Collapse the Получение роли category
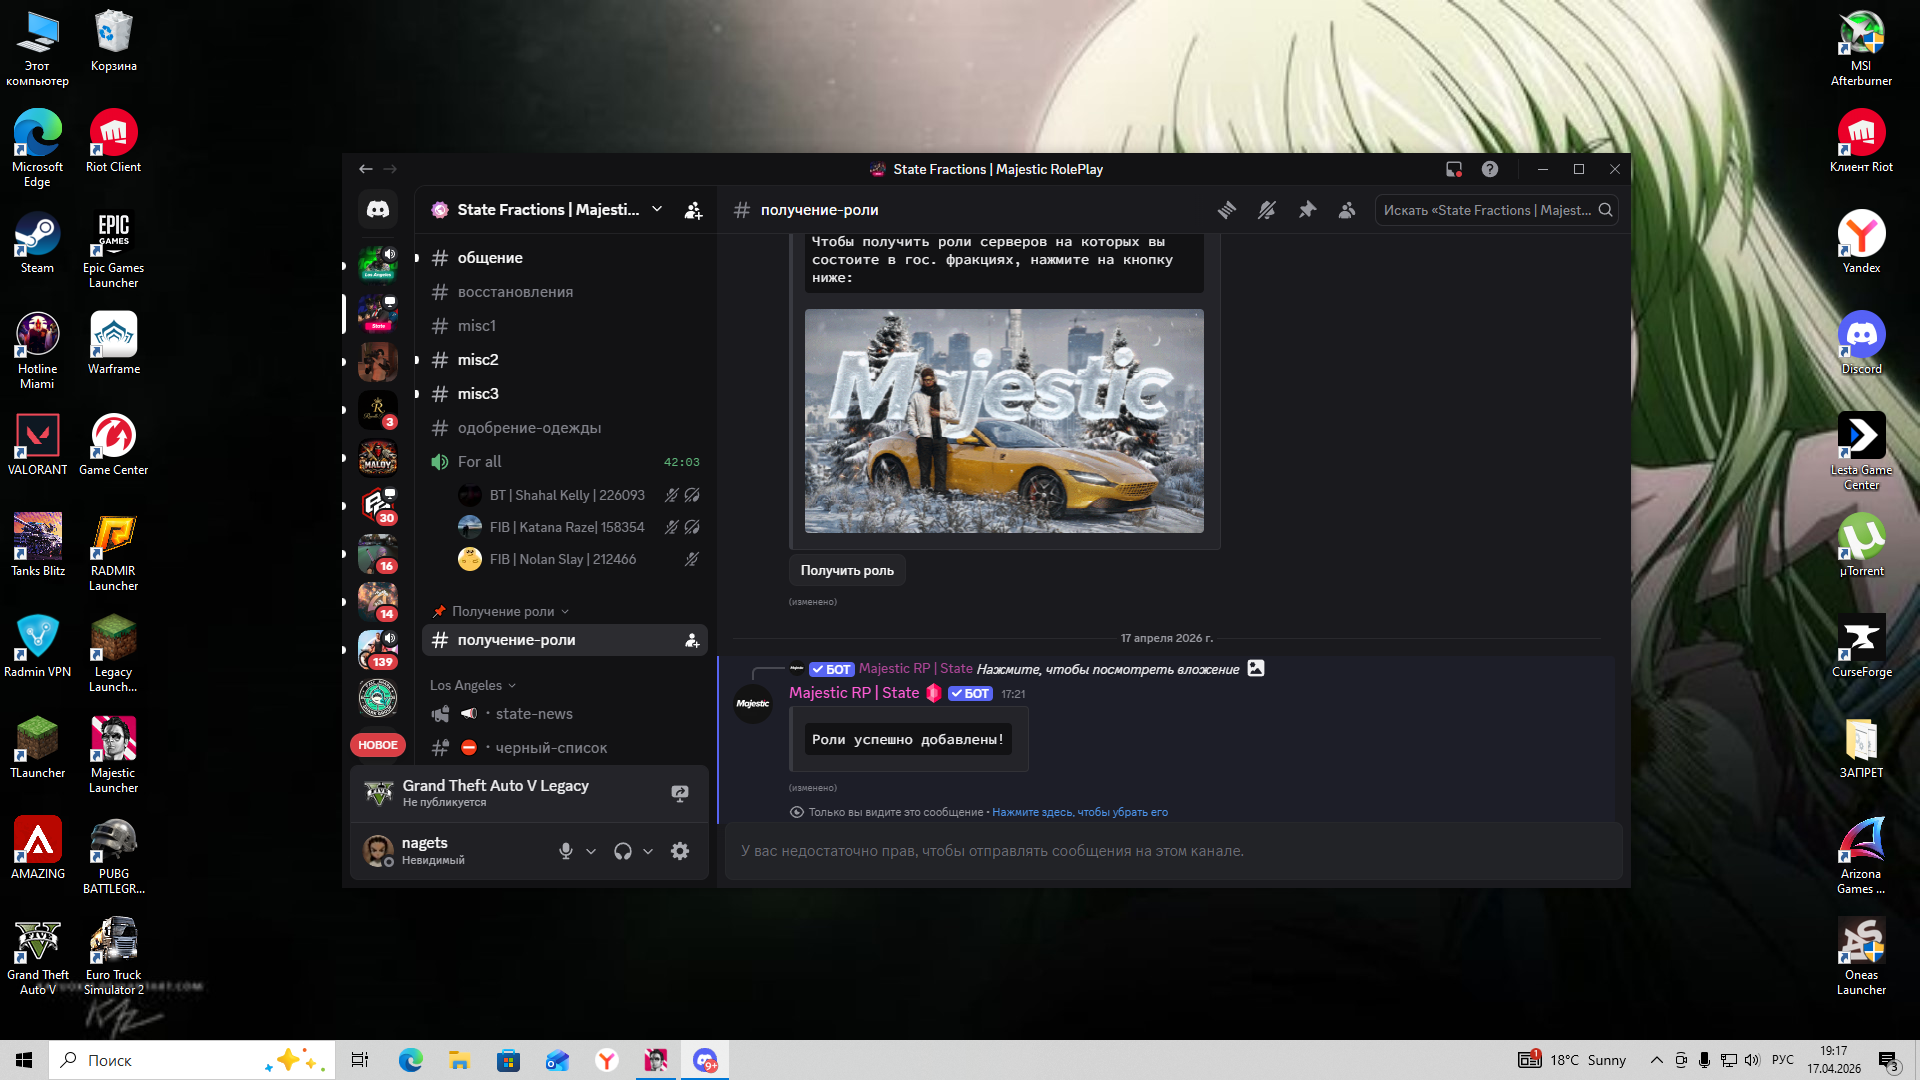 tap(502, 611)
